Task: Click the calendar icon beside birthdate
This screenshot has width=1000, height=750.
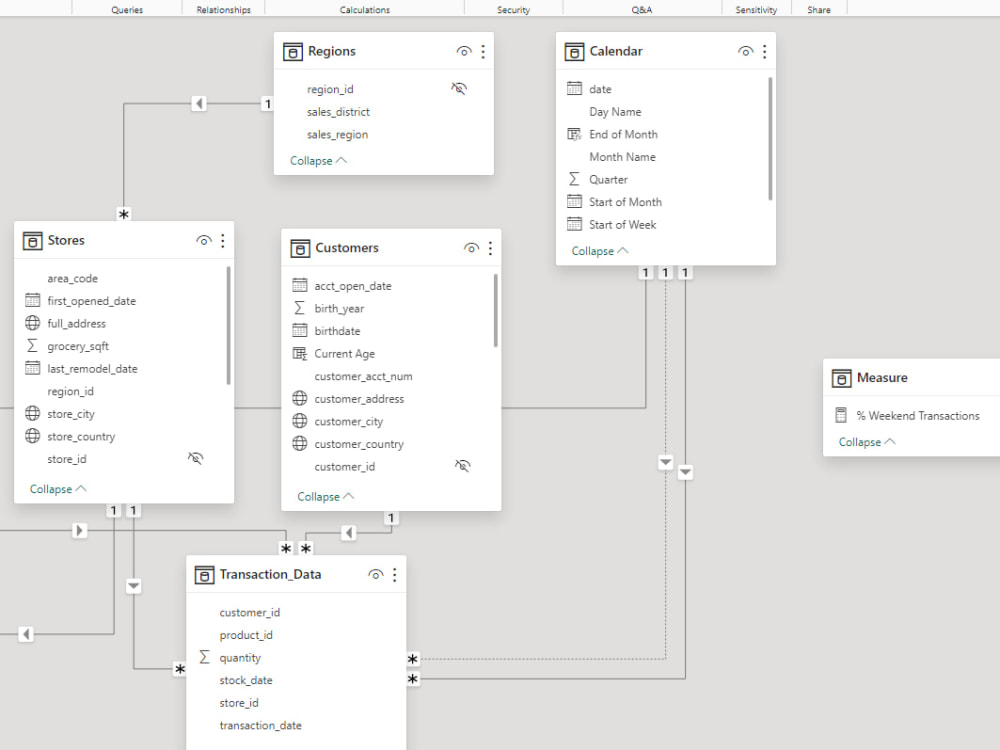Action: (x=301, y=330)
